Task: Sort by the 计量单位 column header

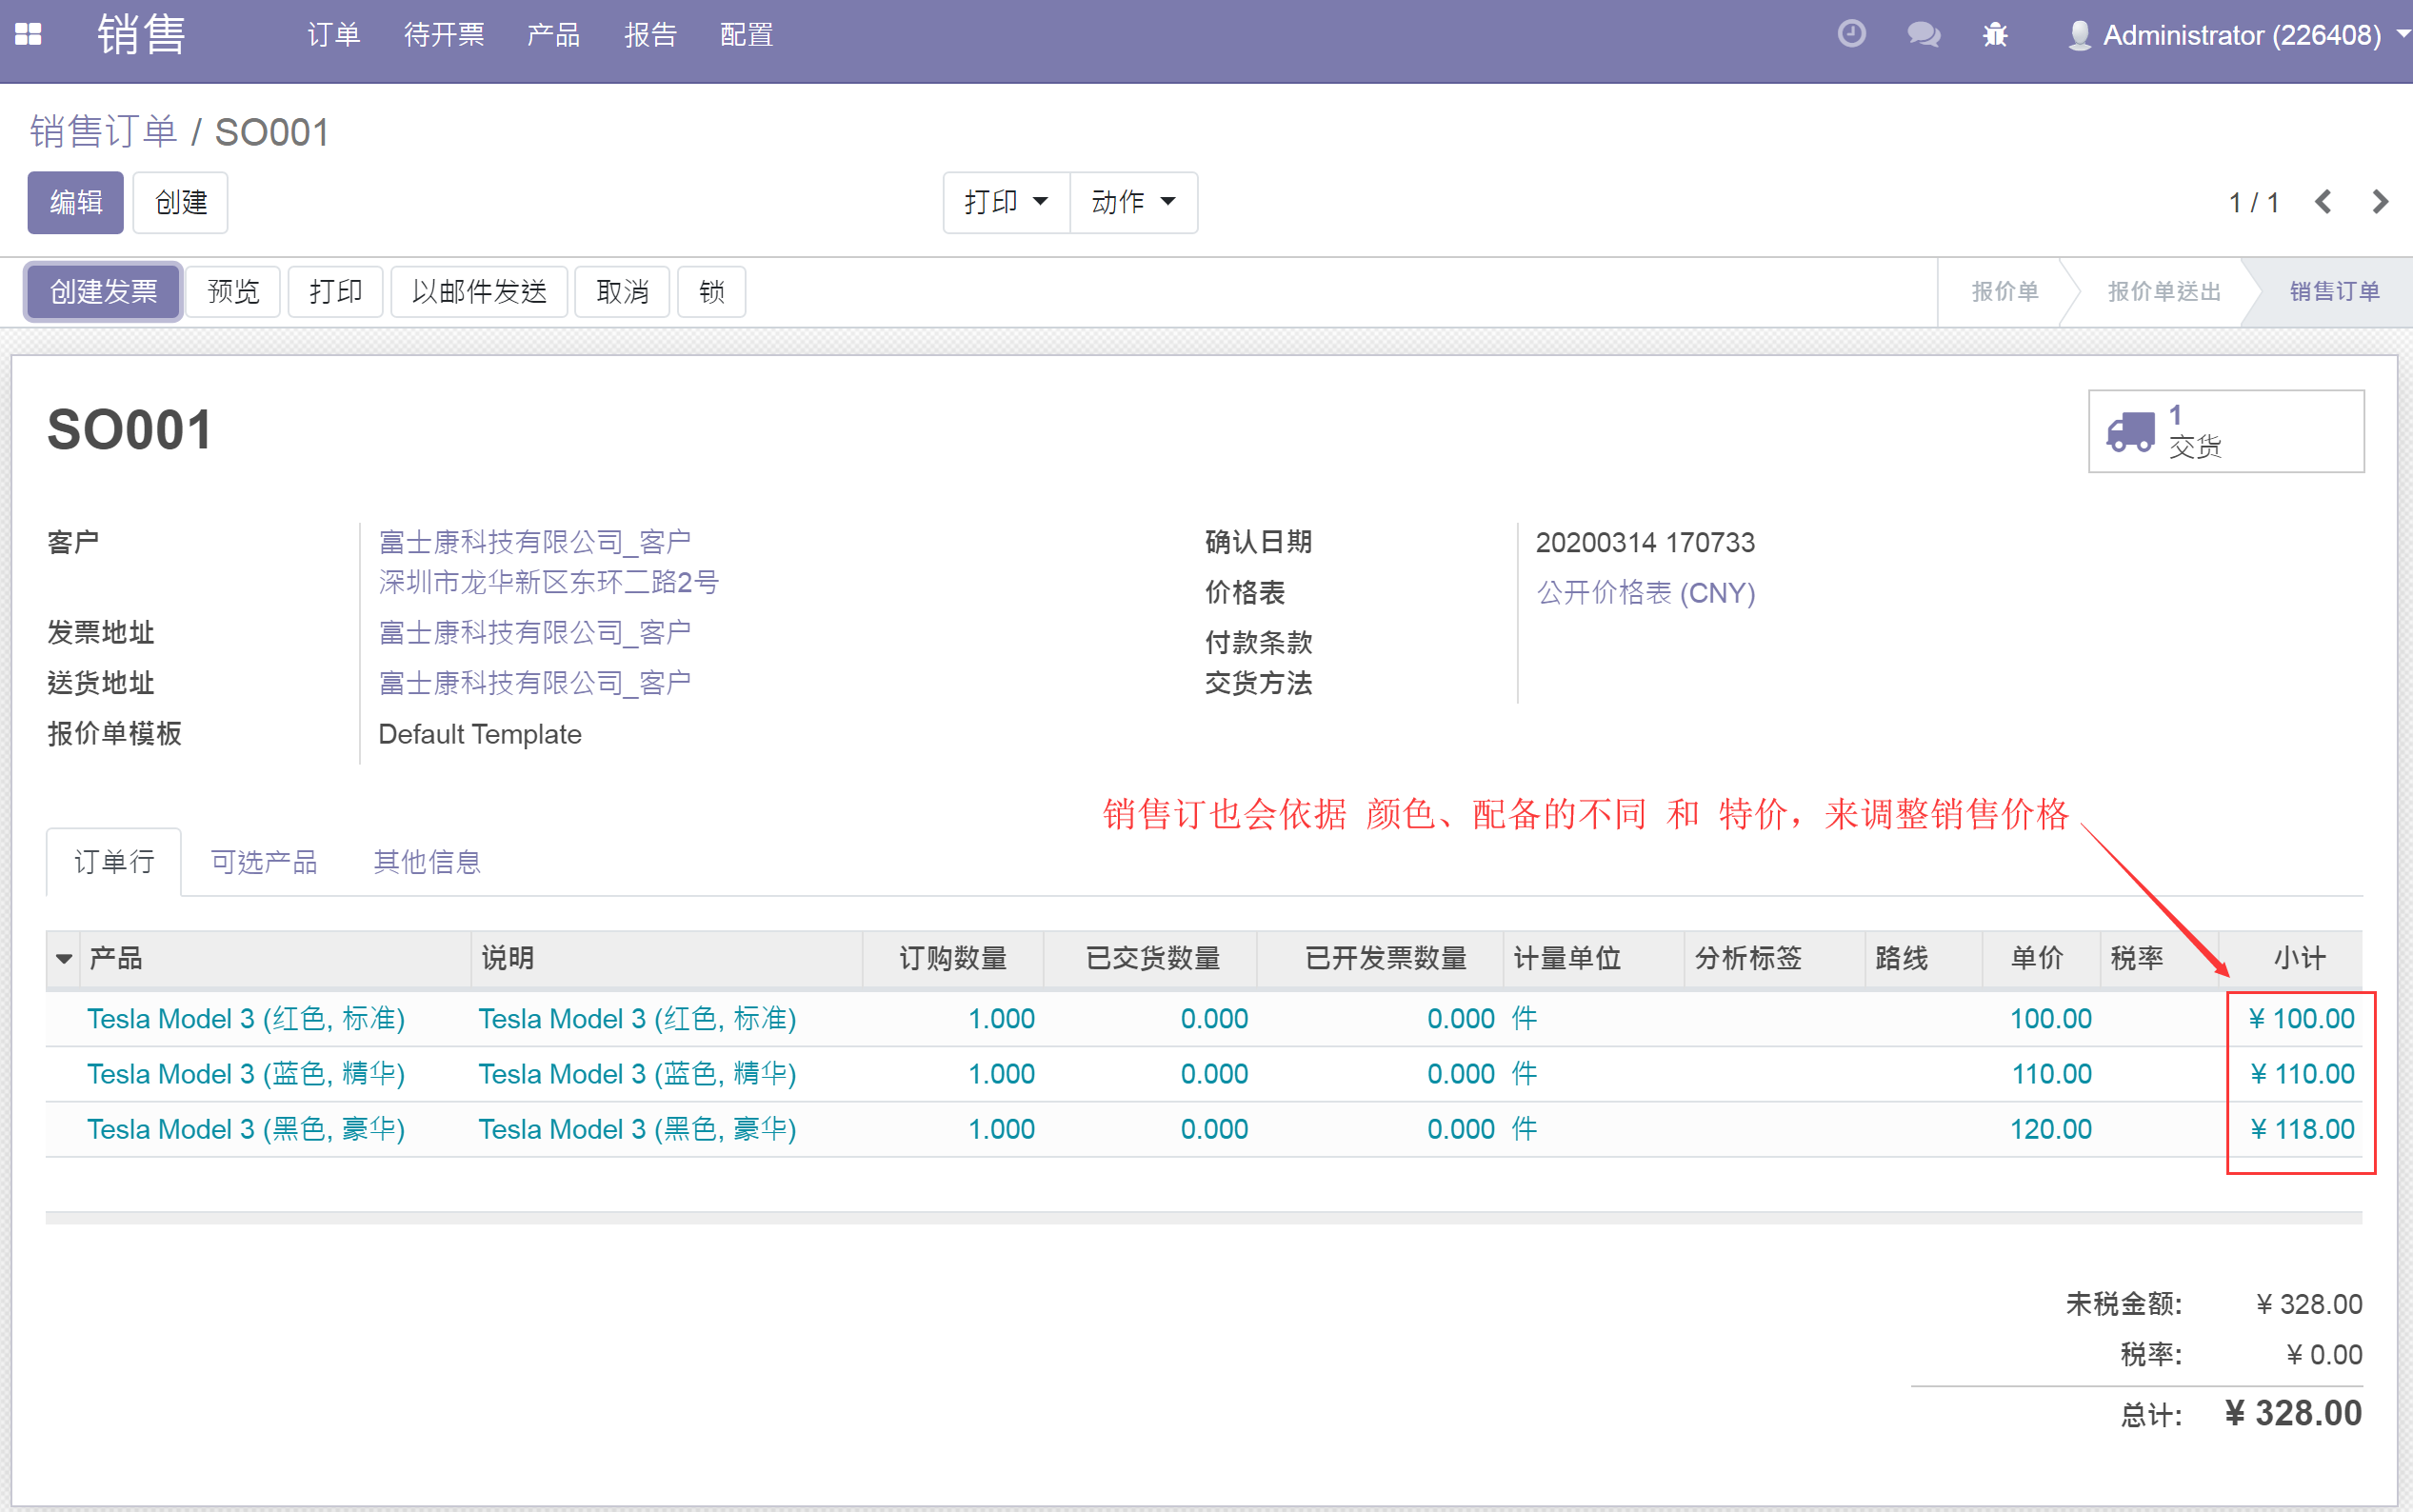Action: pos(1594,958)
